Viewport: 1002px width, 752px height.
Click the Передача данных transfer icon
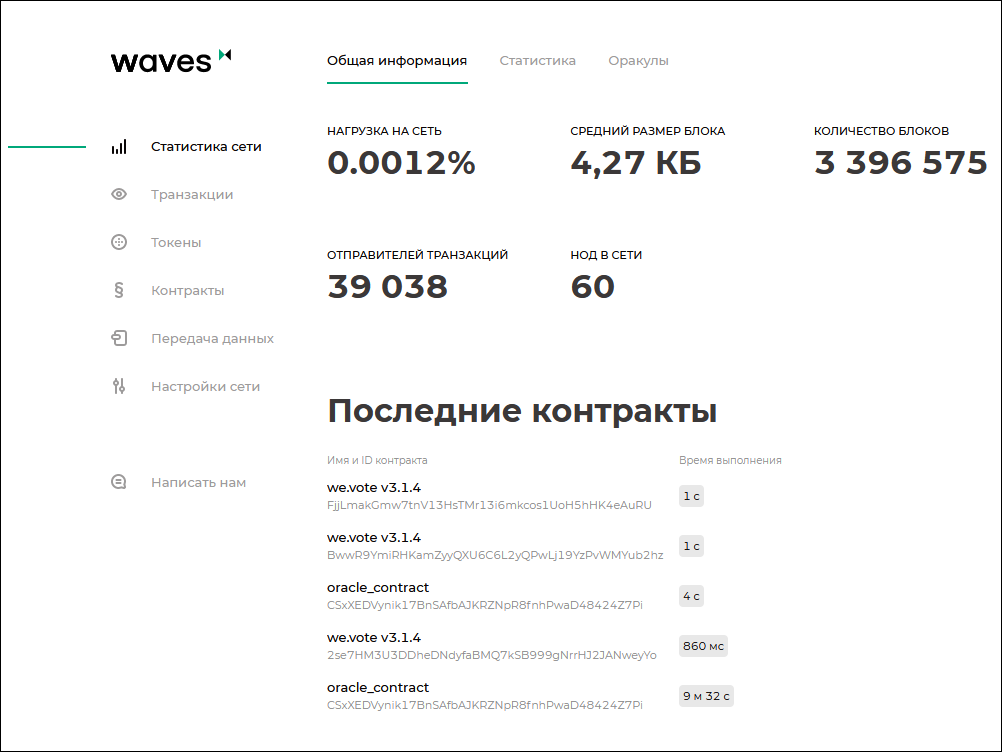pyautogui.click(x=119, y=338)
